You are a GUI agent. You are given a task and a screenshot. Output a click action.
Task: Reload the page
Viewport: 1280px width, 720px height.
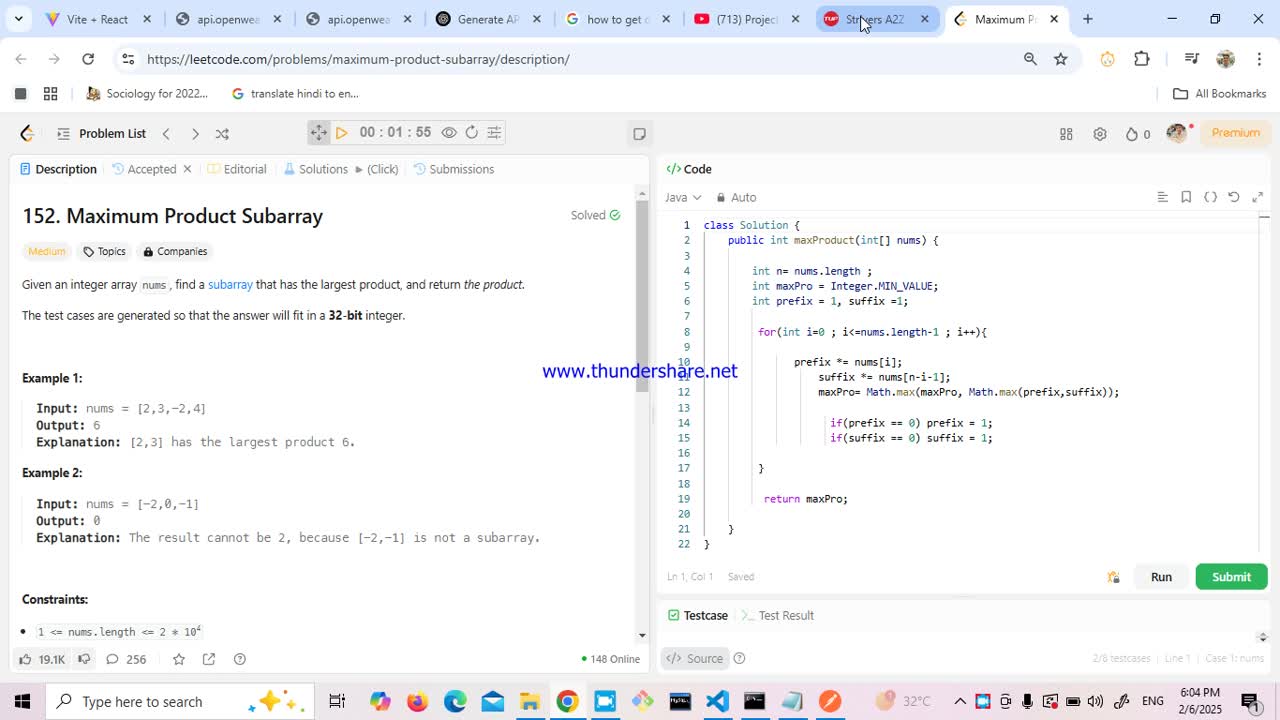tap(88, 59)
